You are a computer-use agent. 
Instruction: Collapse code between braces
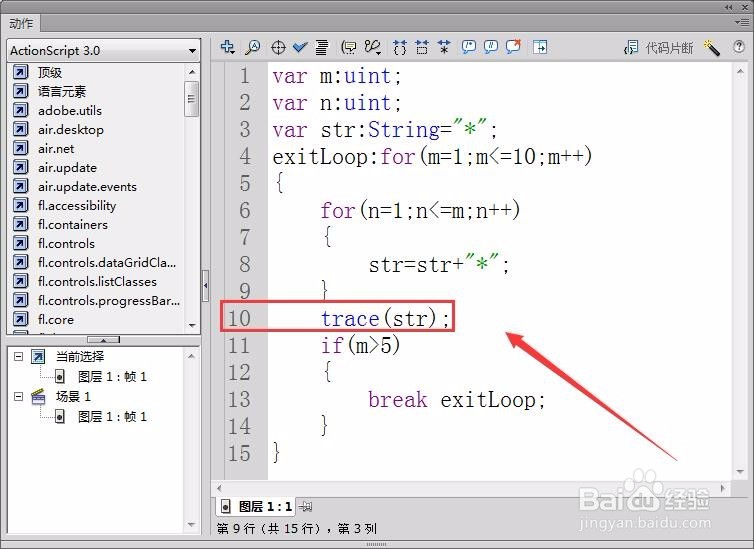(400, 47)
